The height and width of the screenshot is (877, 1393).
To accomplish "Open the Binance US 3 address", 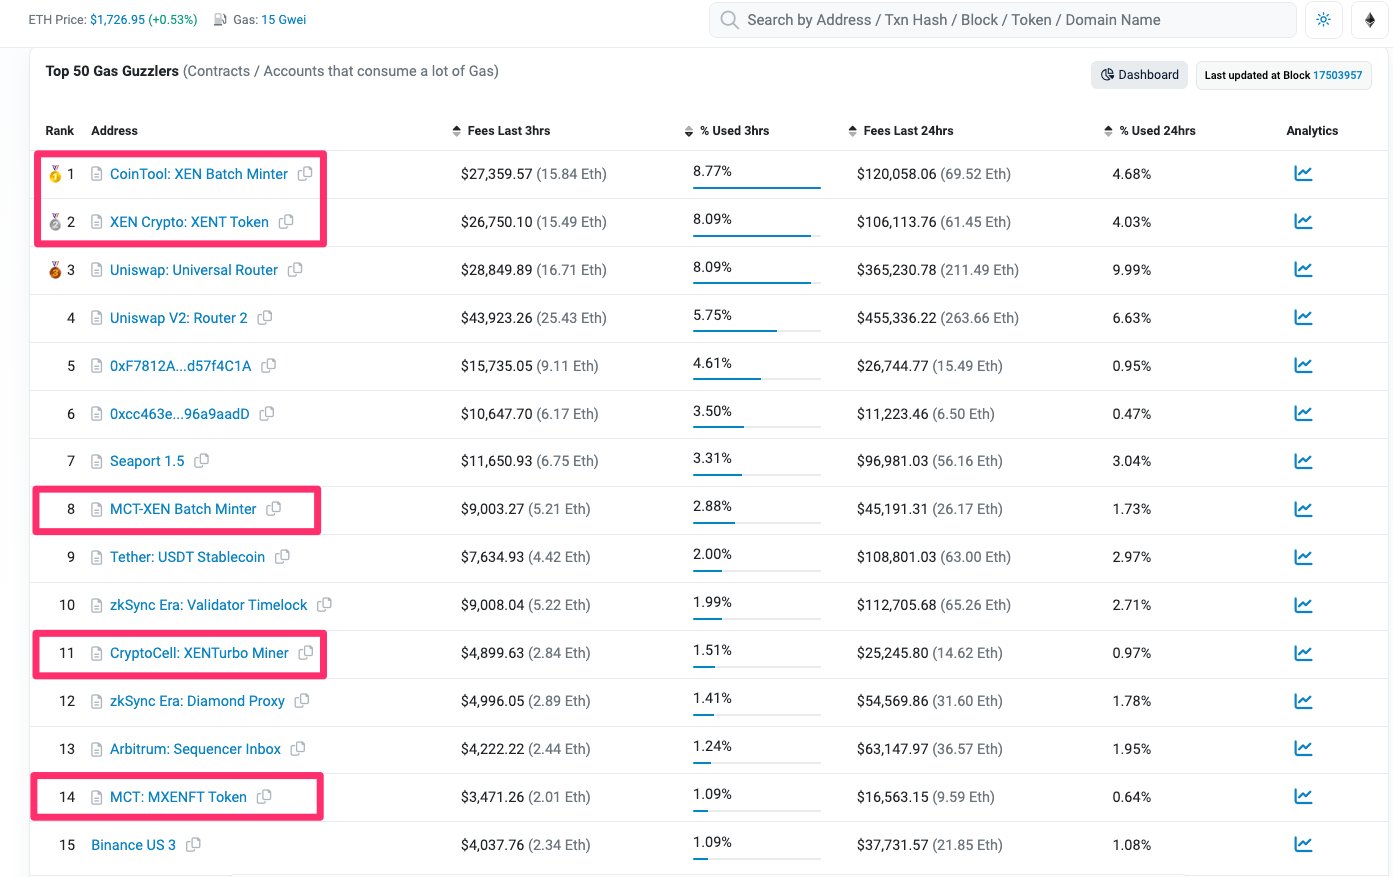I will [x=133, y=845].
